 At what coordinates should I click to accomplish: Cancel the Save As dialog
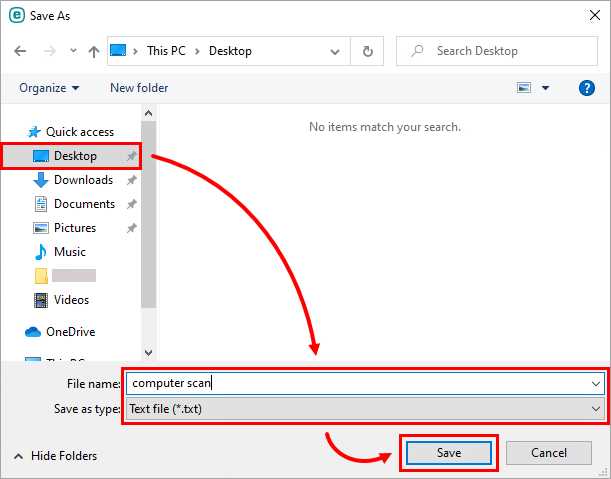click(549, 453)
